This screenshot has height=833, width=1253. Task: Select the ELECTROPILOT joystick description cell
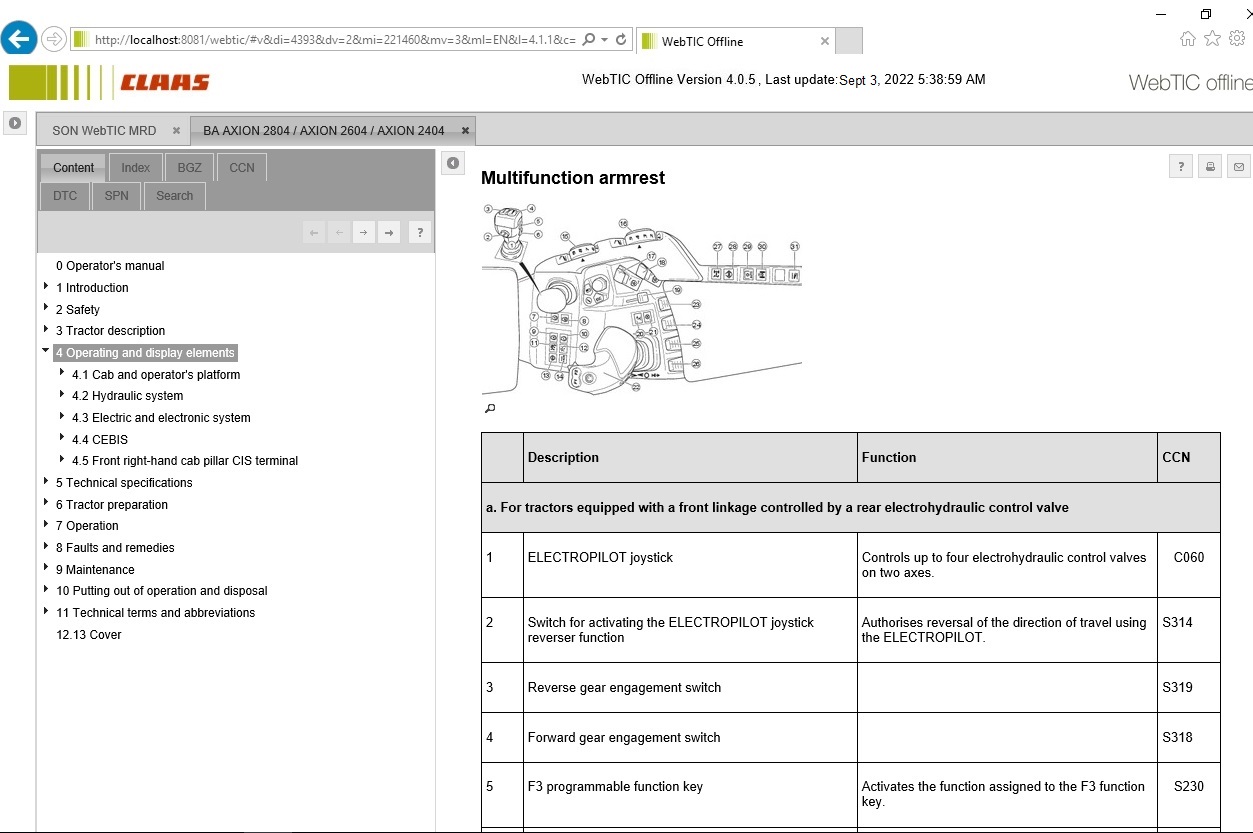tap(690, 565)
